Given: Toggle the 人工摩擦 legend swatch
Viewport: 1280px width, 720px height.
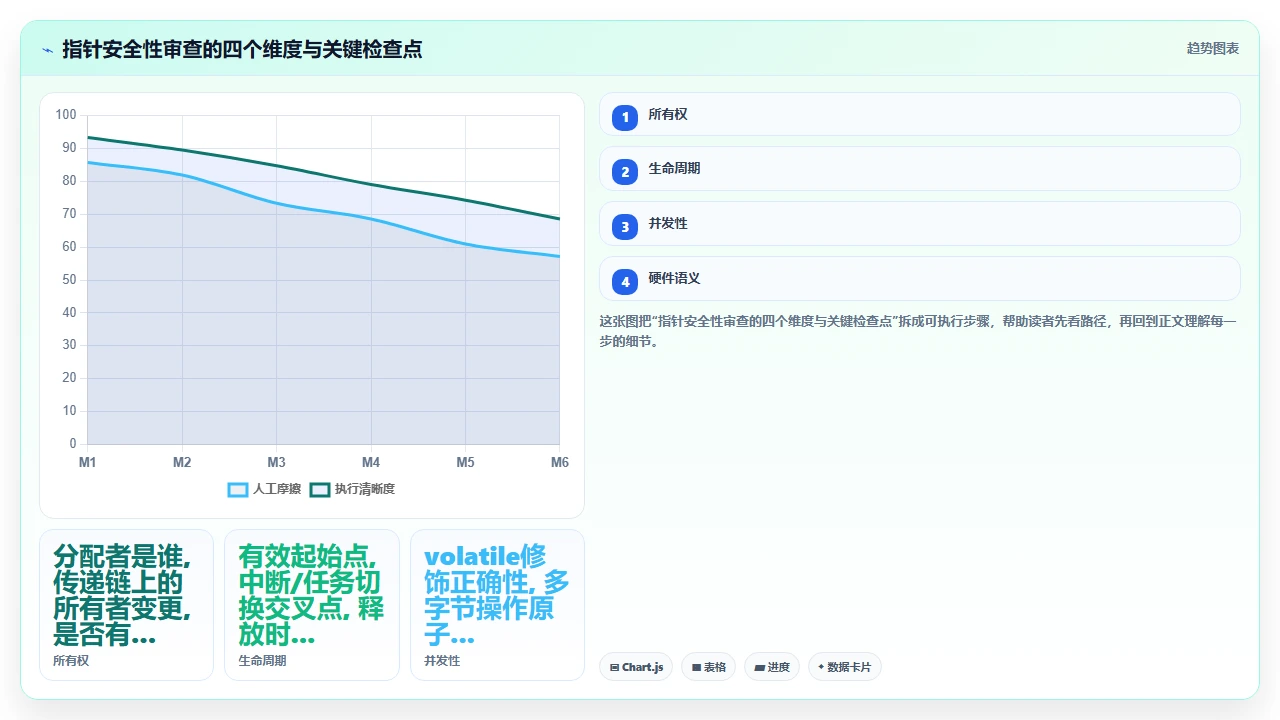Looking at the screenshot, I should pyautogui.click(x=238, y=489).
